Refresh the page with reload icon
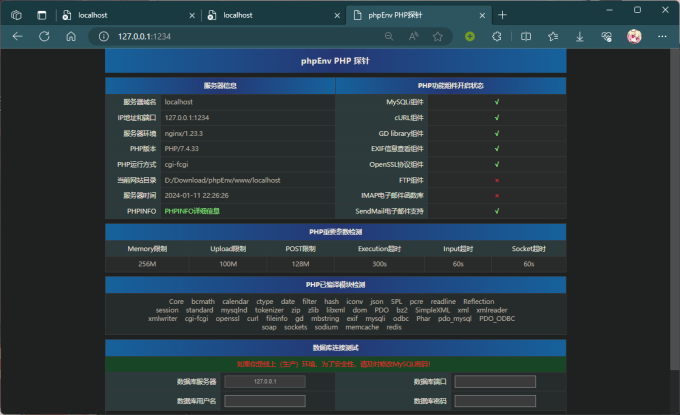This screenshot has width=680, height=415. [x=44, y=36]
